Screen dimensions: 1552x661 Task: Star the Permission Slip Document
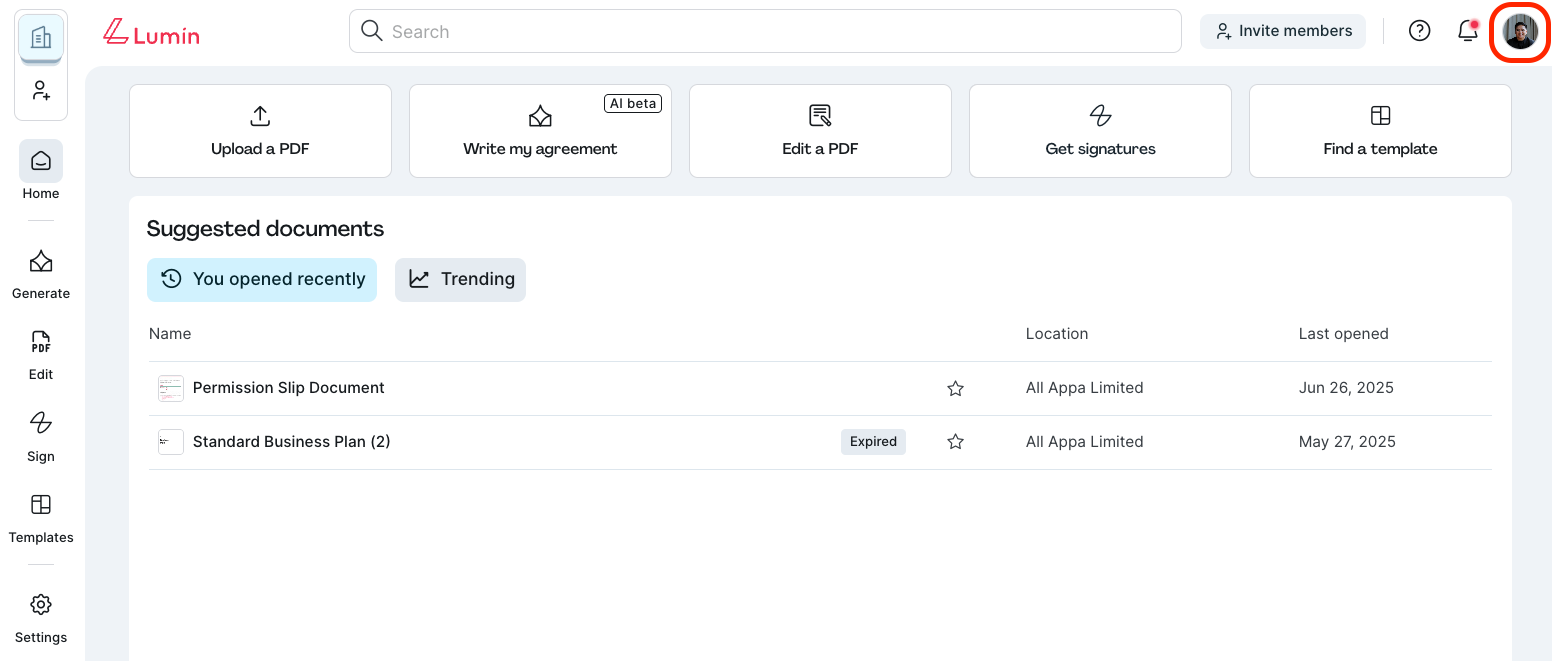(x=955, y=388)
